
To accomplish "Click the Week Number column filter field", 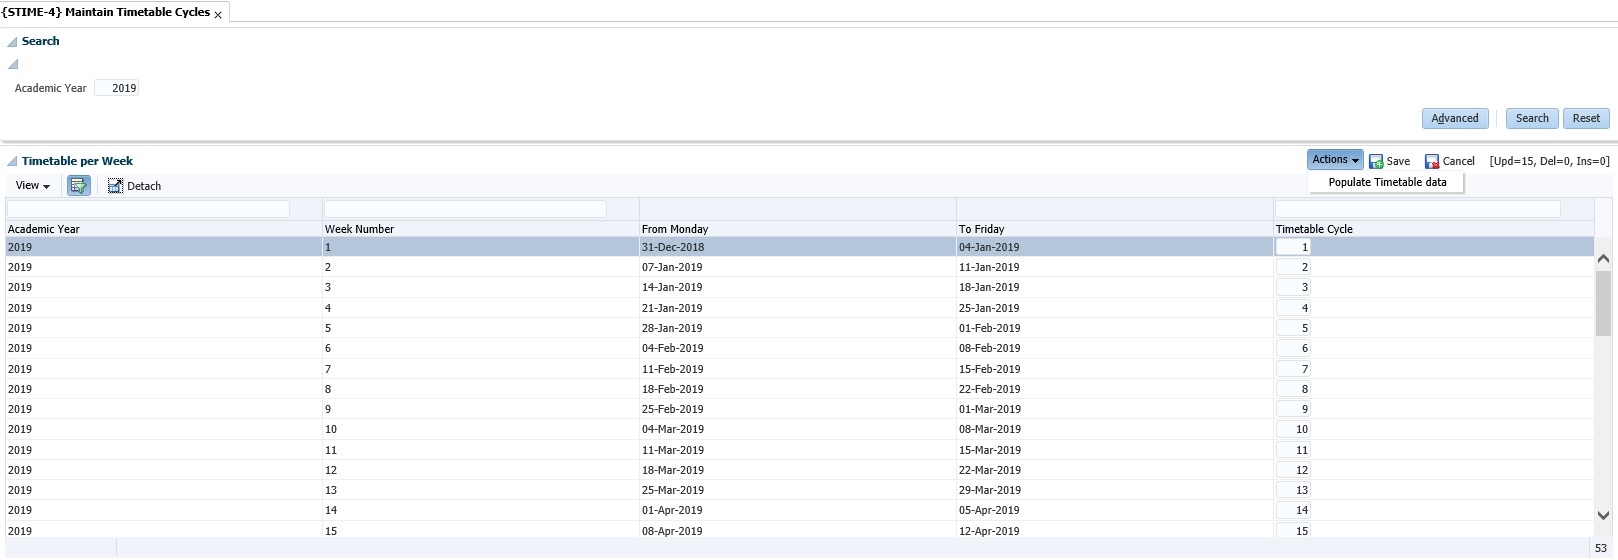I will coord(465,209).
